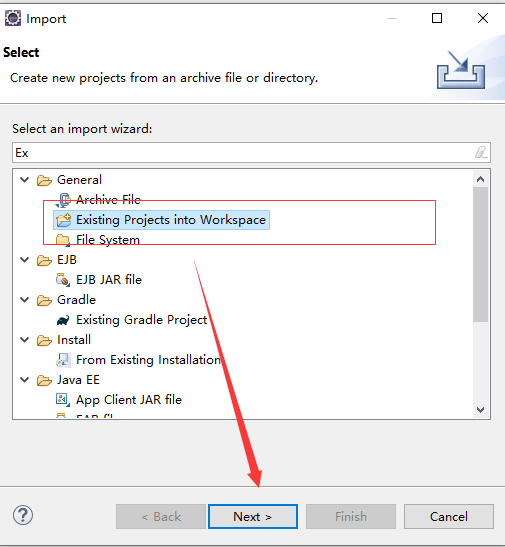Image resolution: width=505 pixels, height=547 pixels.
Task: Click the scrollbar down arrow
Action: [481, 410]
